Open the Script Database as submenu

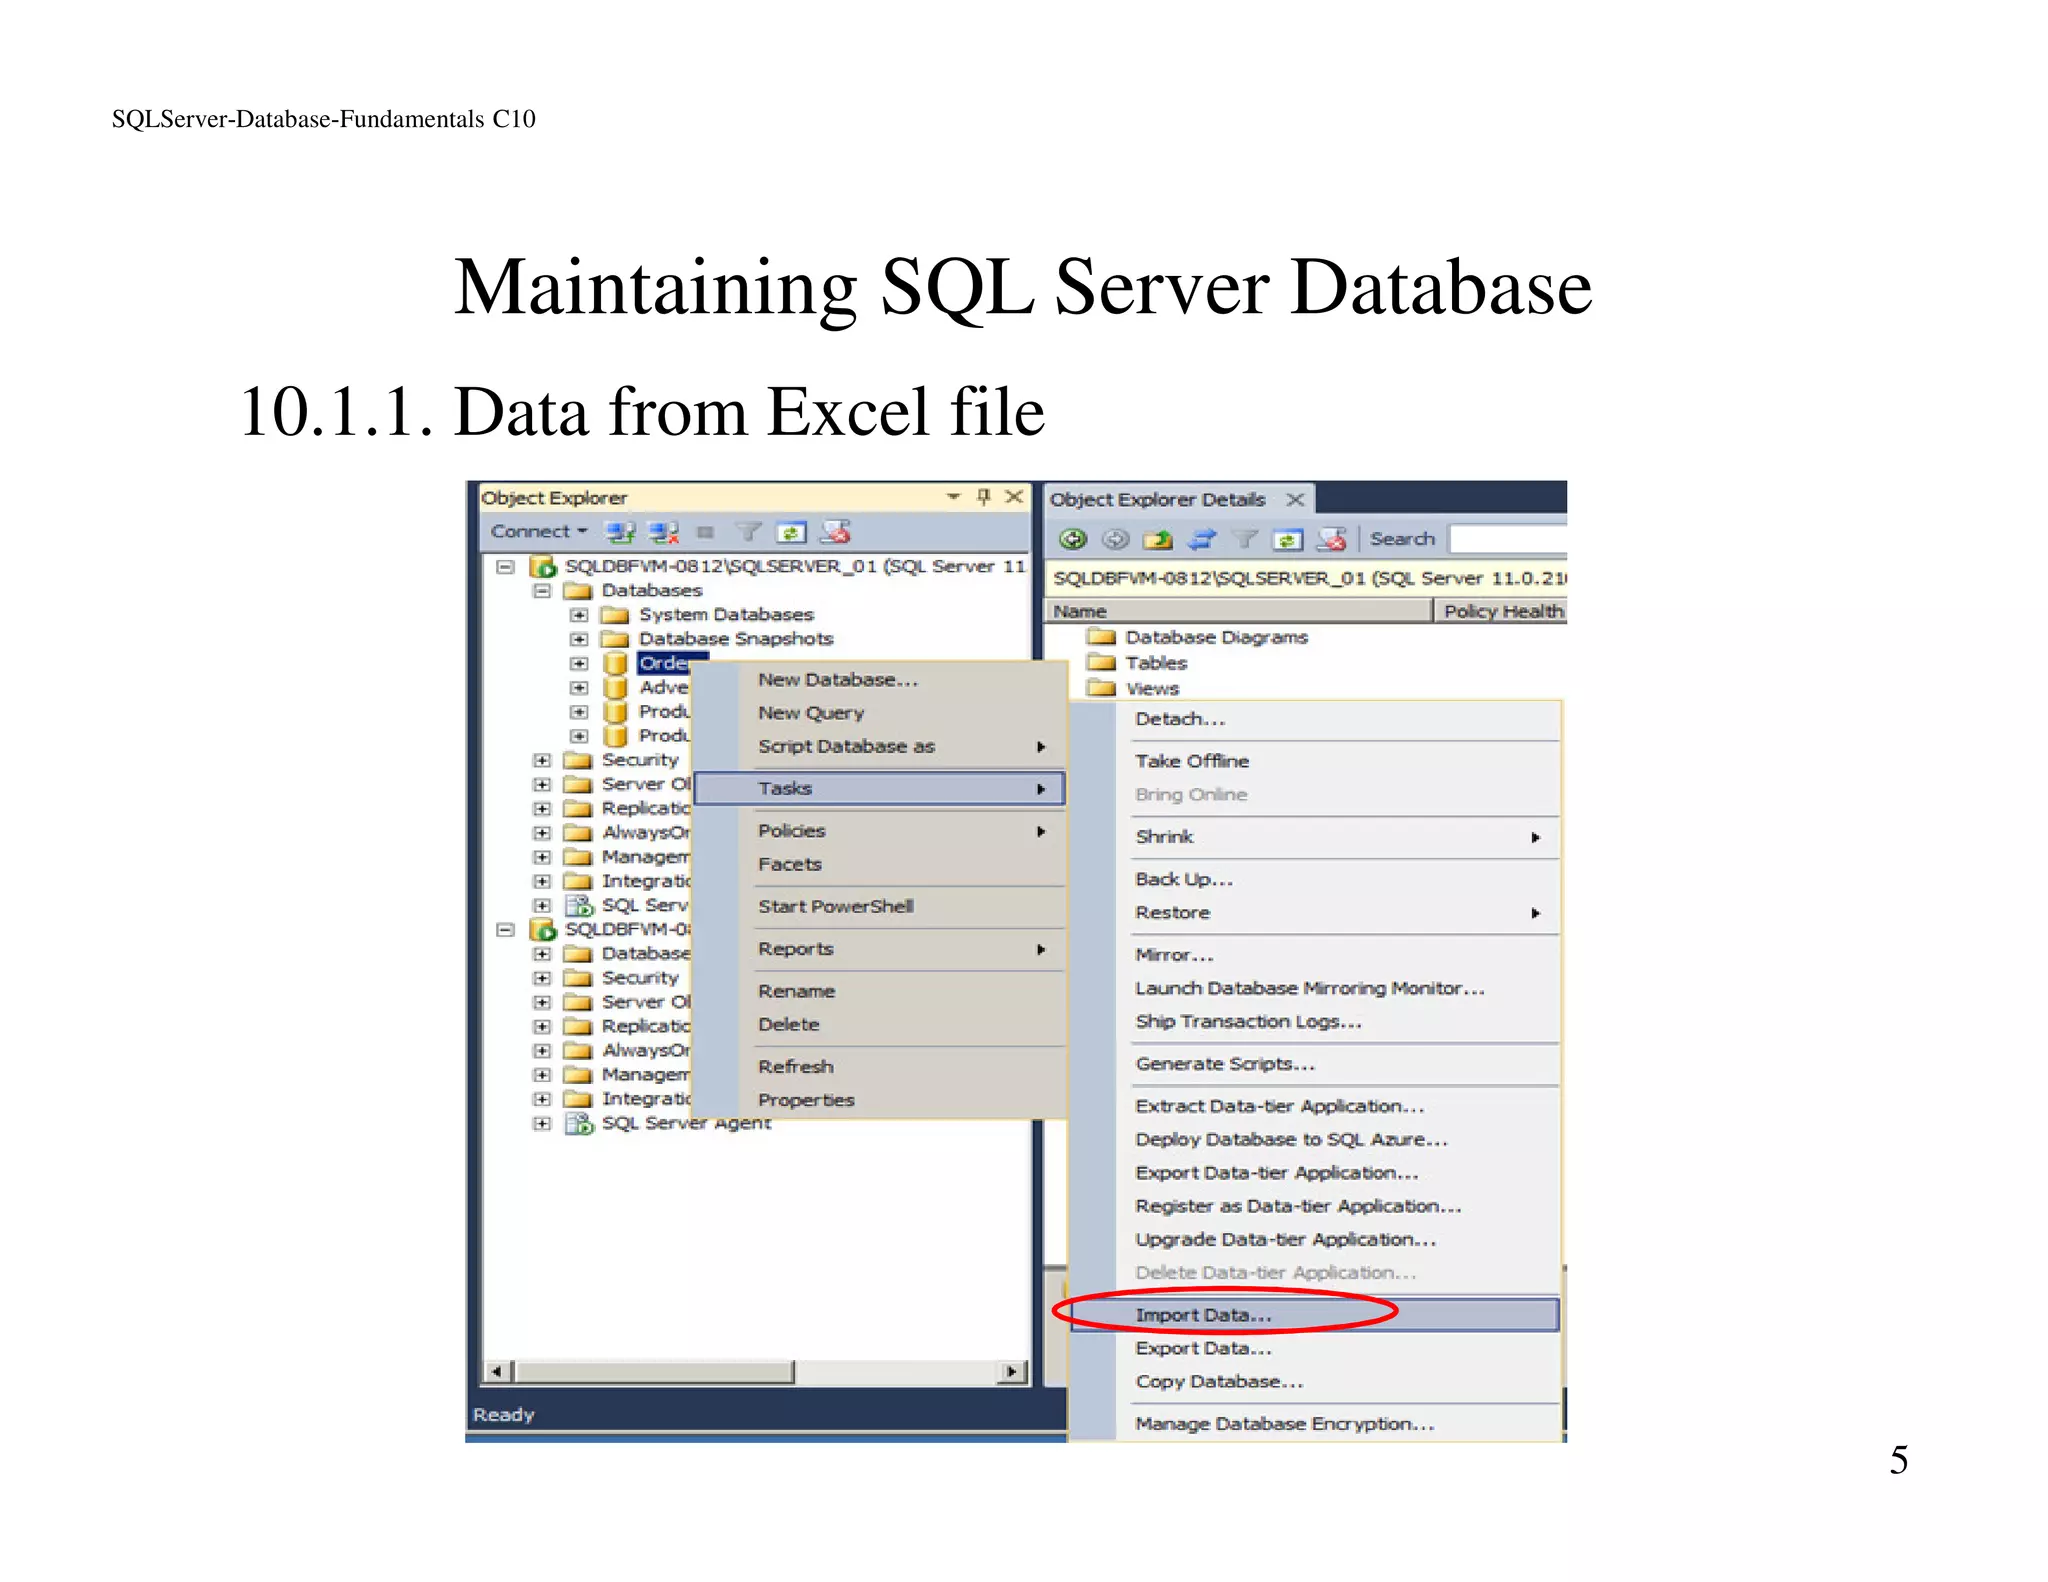(x=880, y=747)
